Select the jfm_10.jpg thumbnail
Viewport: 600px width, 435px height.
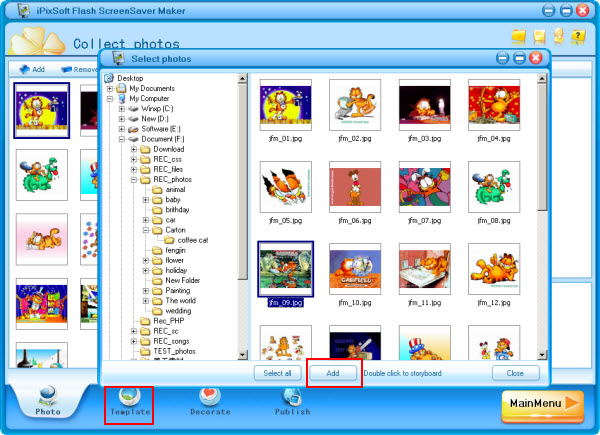[x=355, y=269]
